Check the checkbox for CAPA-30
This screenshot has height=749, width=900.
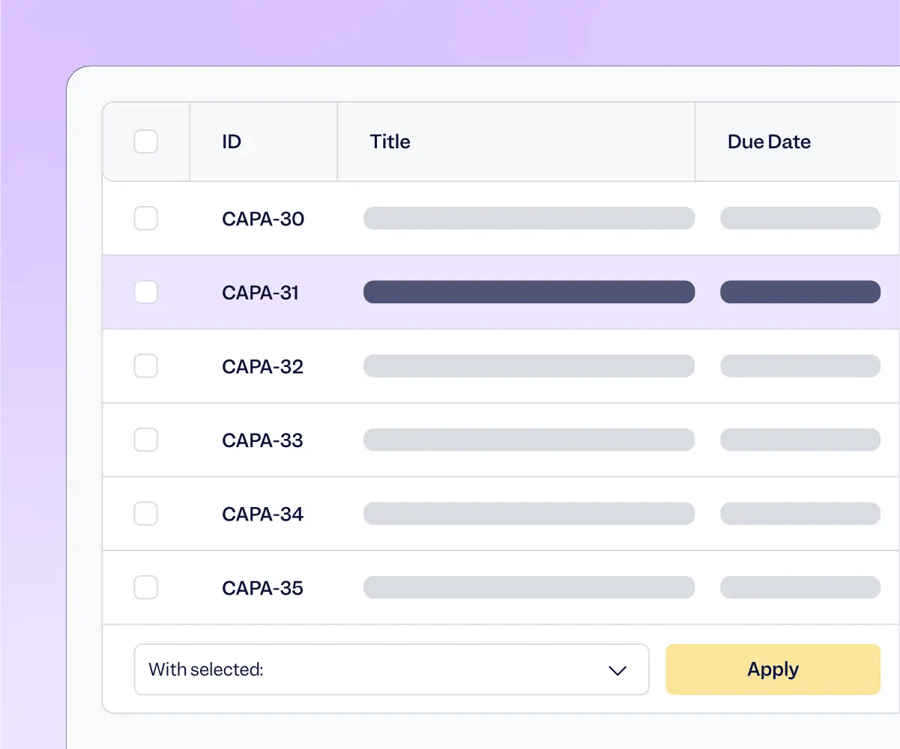click(x=145, y=218)
